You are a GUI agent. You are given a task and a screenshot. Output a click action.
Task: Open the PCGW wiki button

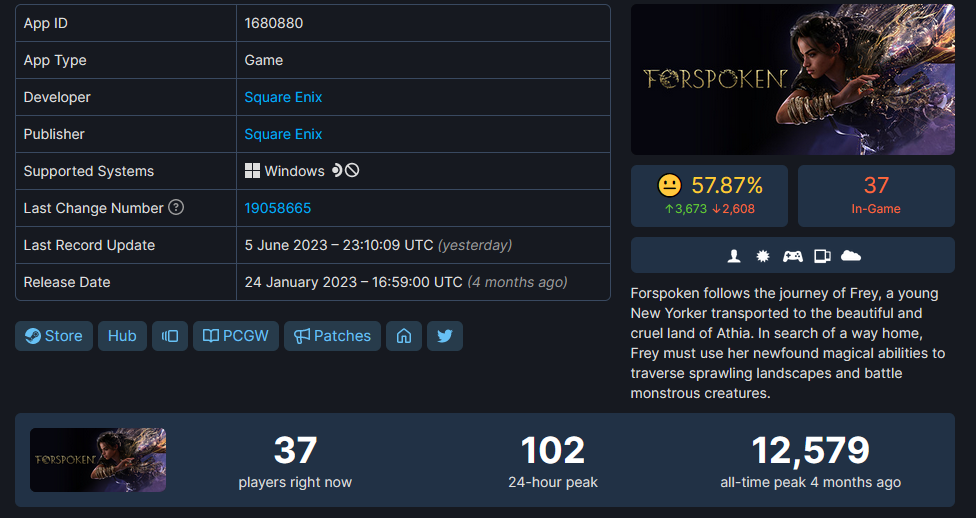tap(236, 336)
